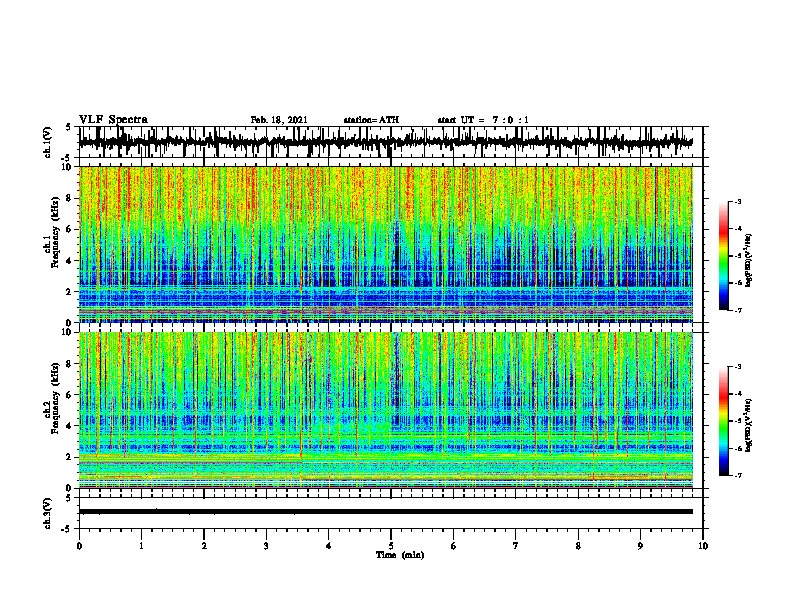Click the ch.3 flat voltage trace
Screen dimensions: 792x612
(x=385, y=512)
